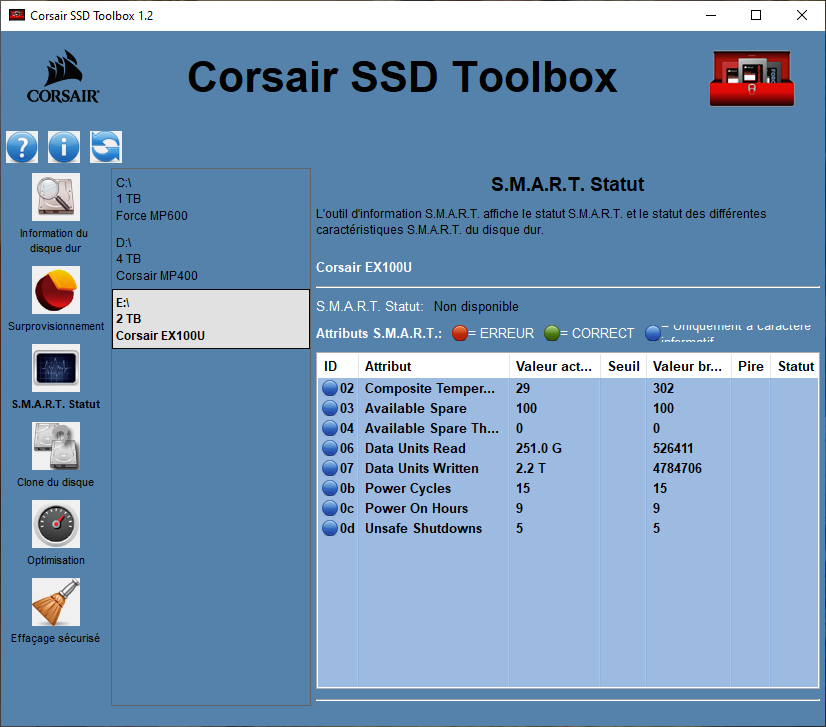Click blue status dot for attribute 06
Image resolution: width=826 pixels, height=727 pixels.
click(330, 448)
